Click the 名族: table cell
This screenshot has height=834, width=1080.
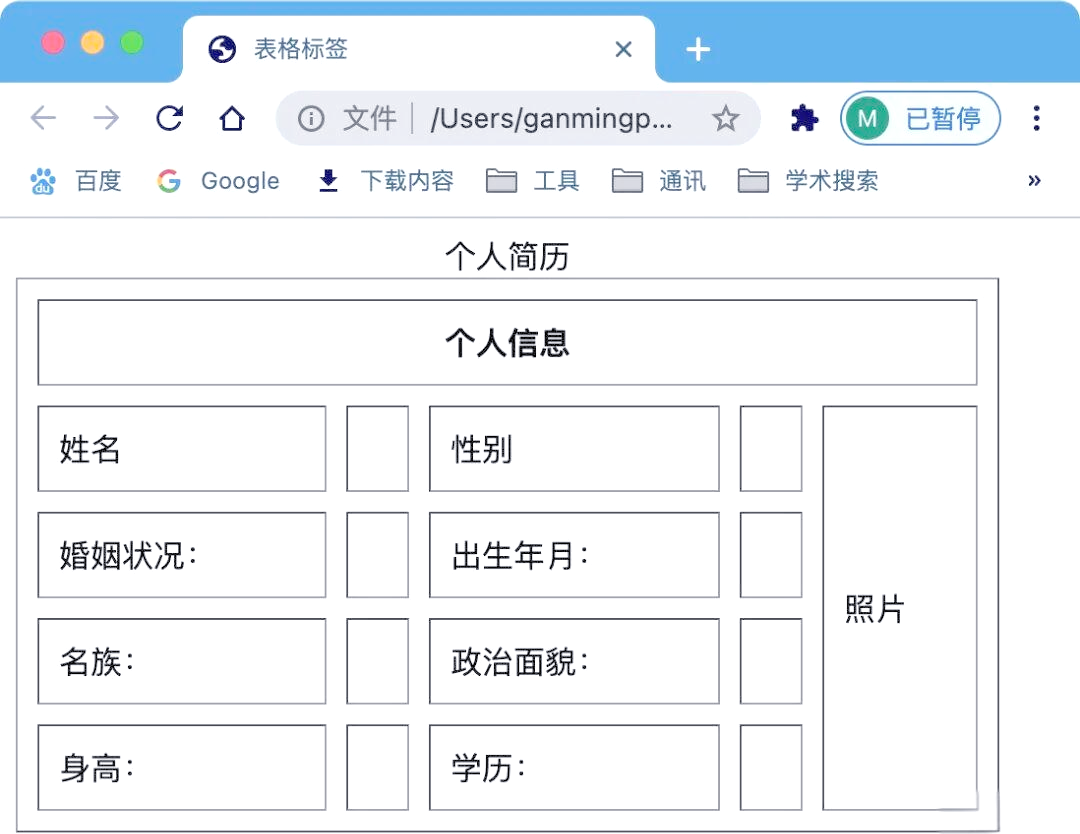pos(182,661)
